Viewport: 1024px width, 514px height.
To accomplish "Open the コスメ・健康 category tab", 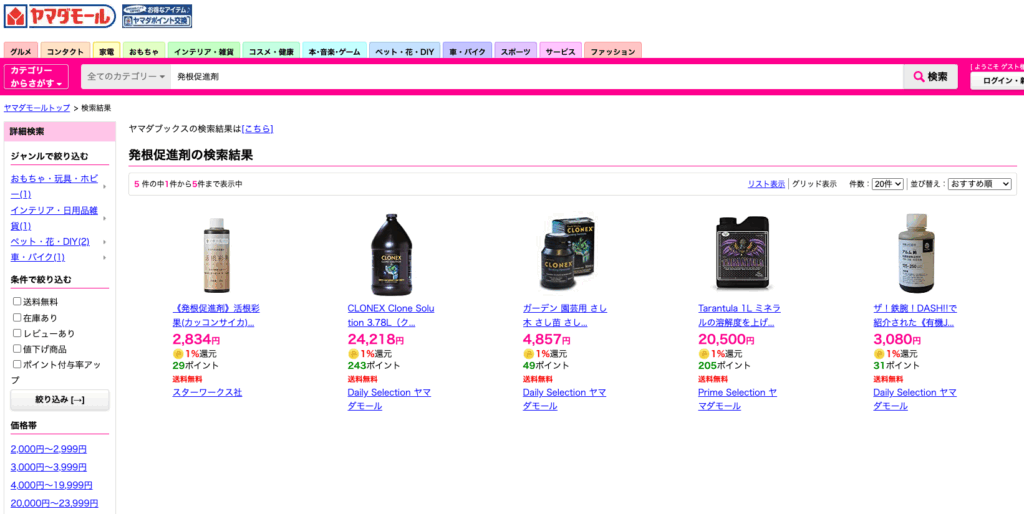I will point(271,51).
